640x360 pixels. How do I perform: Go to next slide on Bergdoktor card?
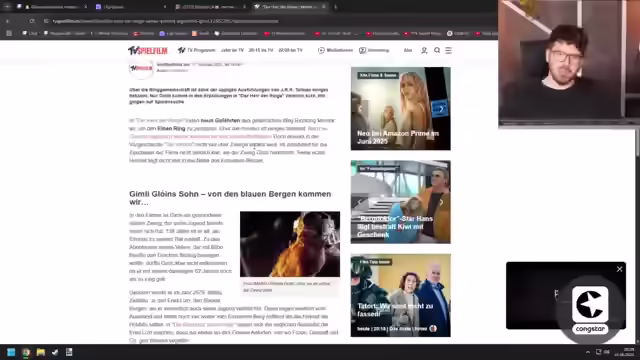pyautogui.click(x=441, y=202)
